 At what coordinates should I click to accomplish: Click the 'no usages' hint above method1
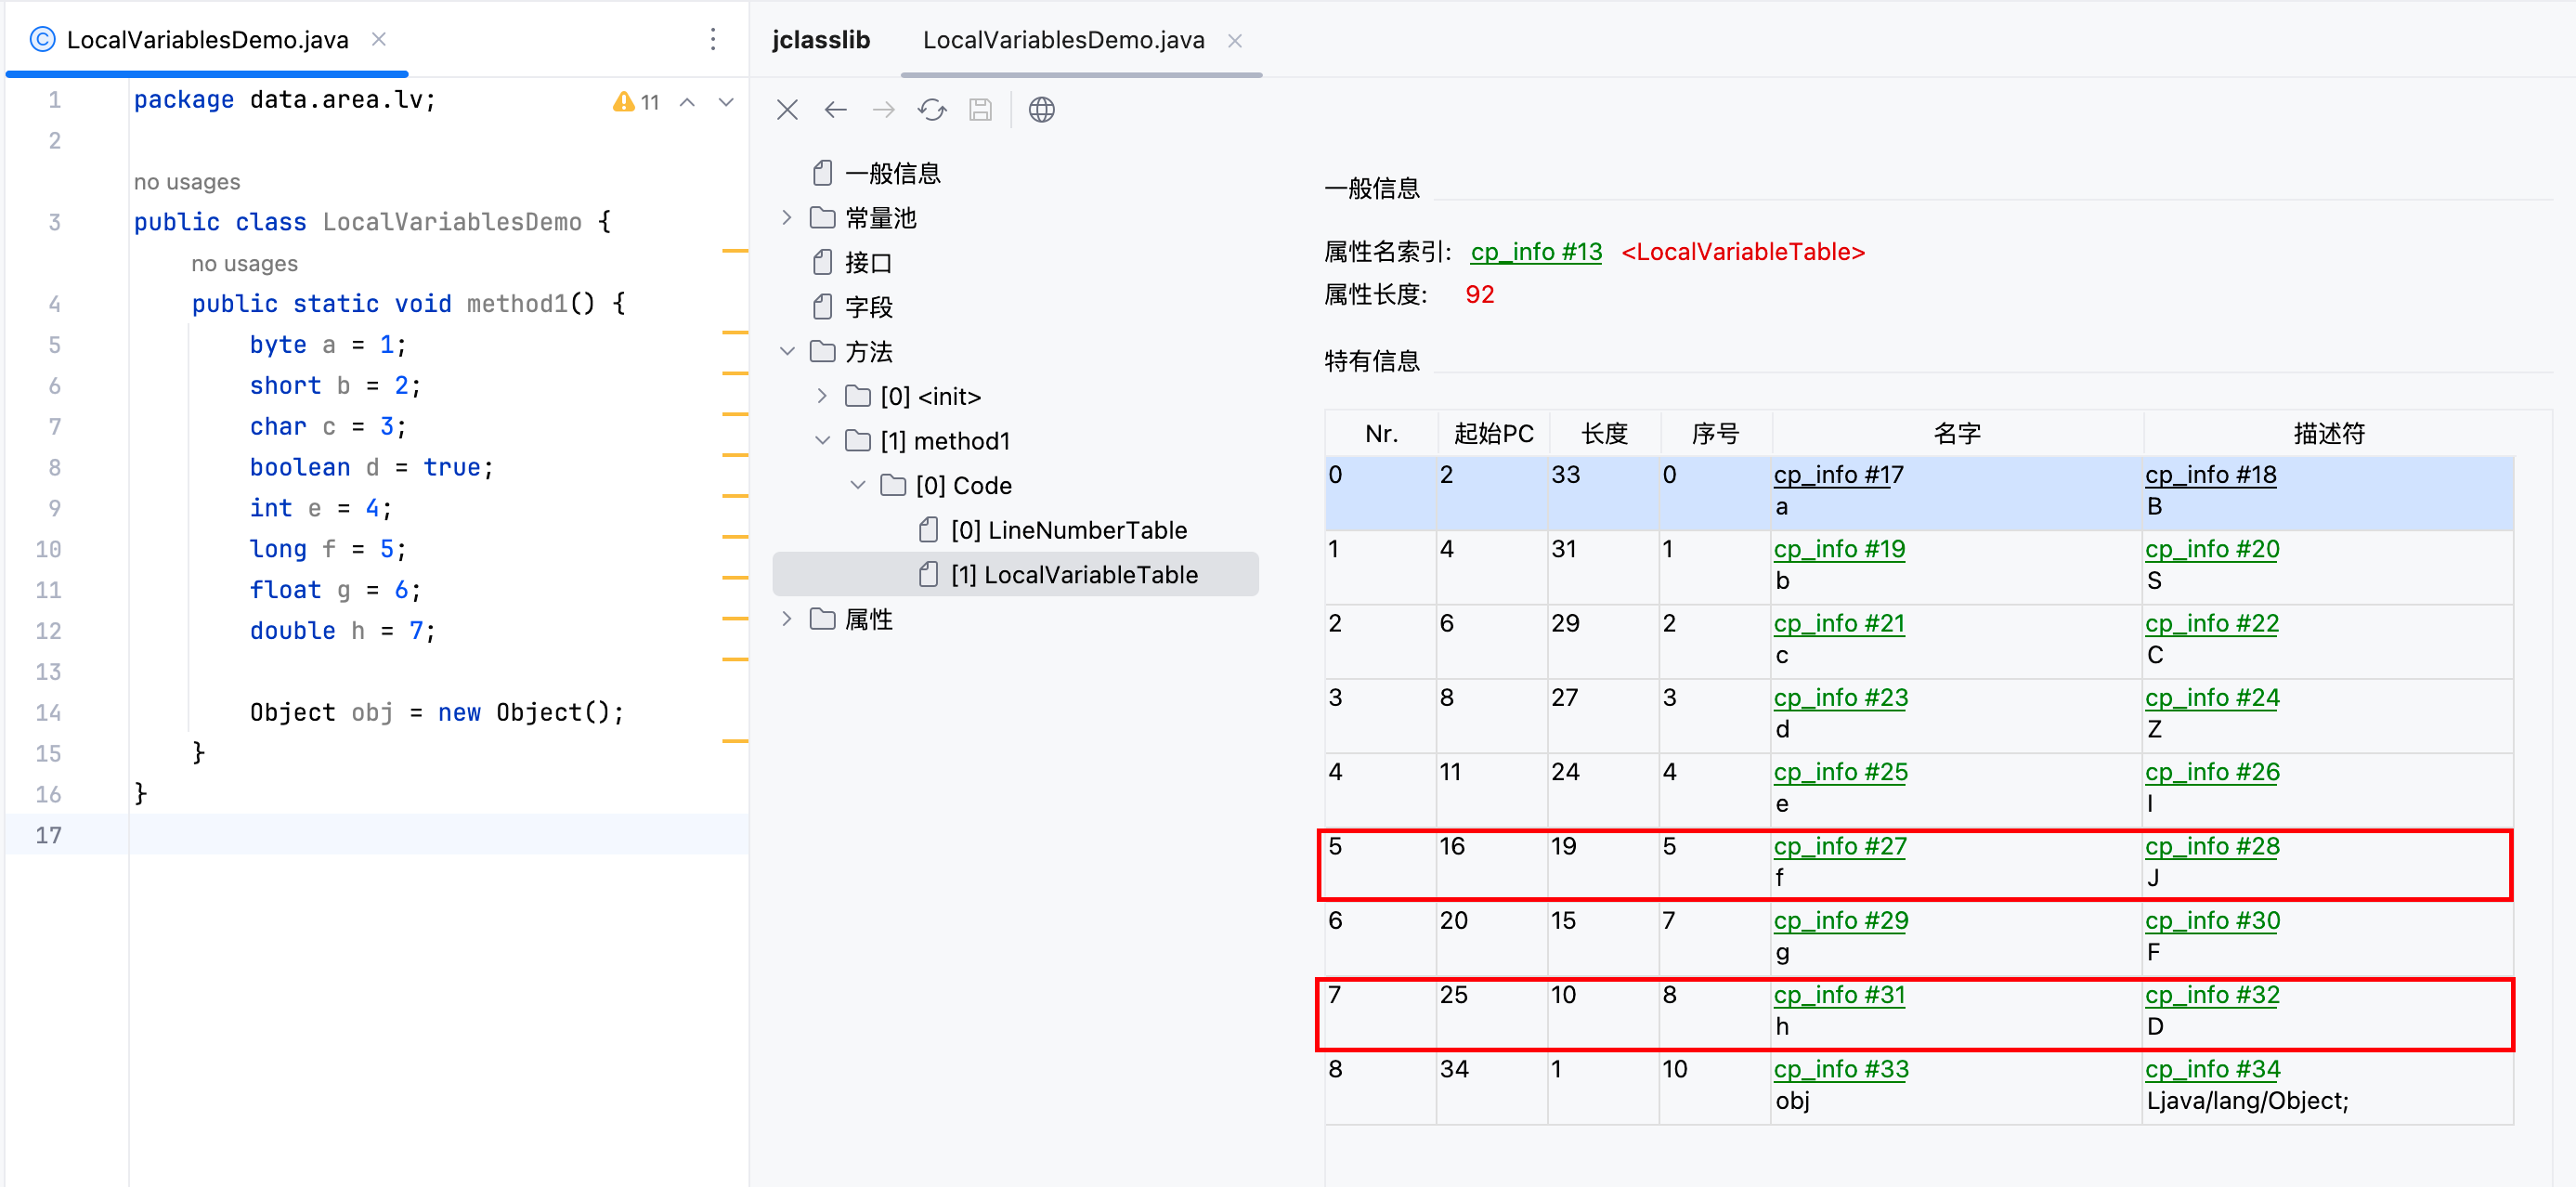(x=244, y=264)
